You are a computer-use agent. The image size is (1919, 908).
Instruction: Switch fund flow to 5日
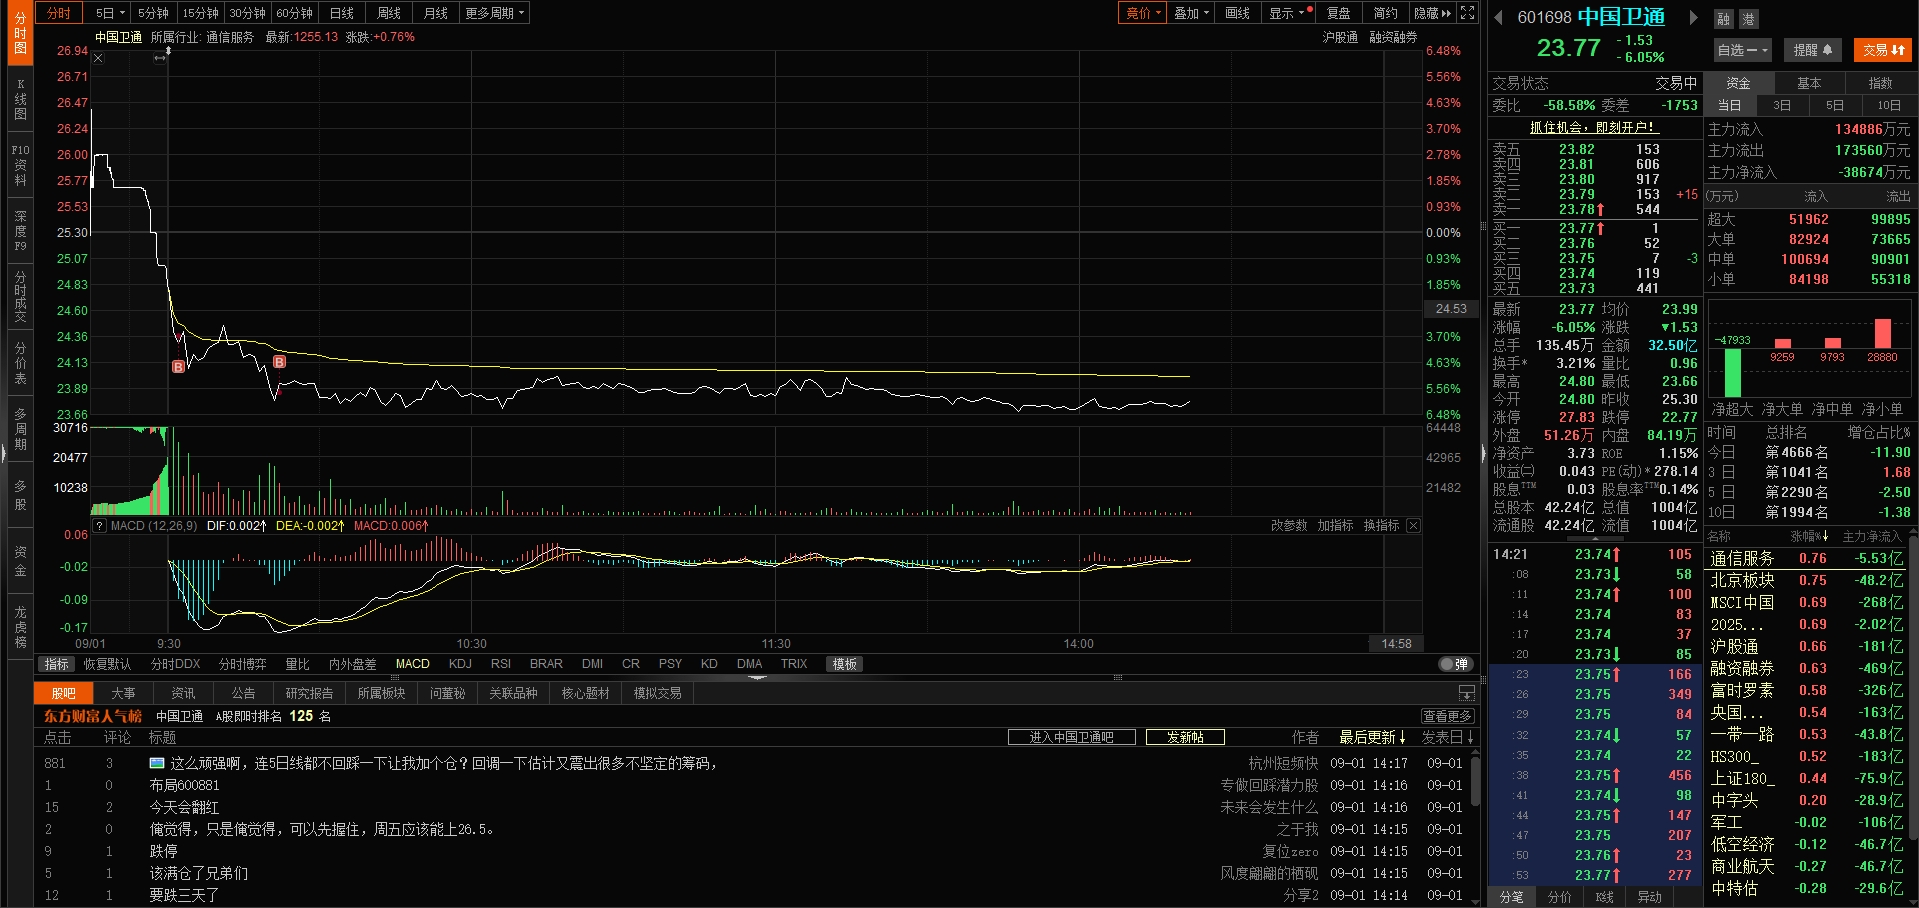1835,105
